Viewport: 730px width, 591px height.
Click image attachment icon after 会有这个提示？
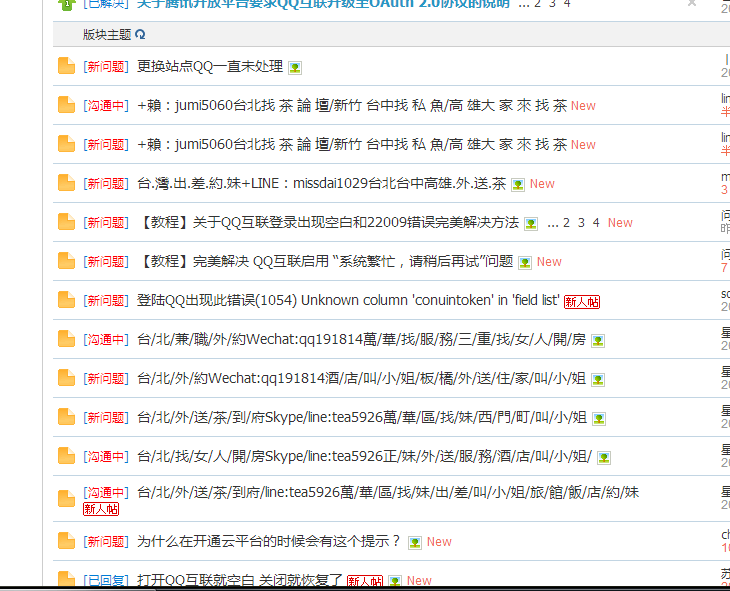click(x=415, y=543)
